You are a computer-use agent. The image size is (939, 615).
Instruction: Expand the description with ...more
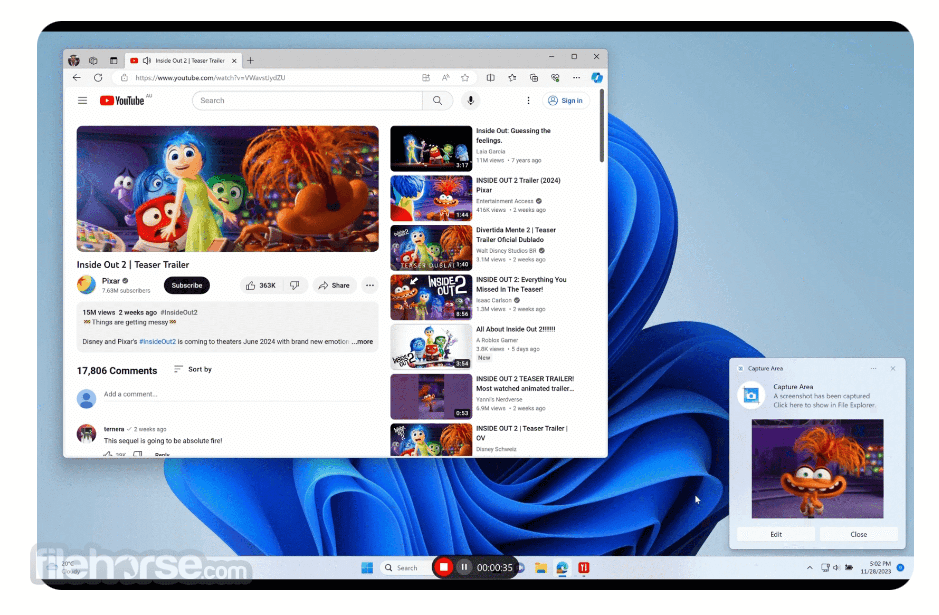click(x=362, y=341)
